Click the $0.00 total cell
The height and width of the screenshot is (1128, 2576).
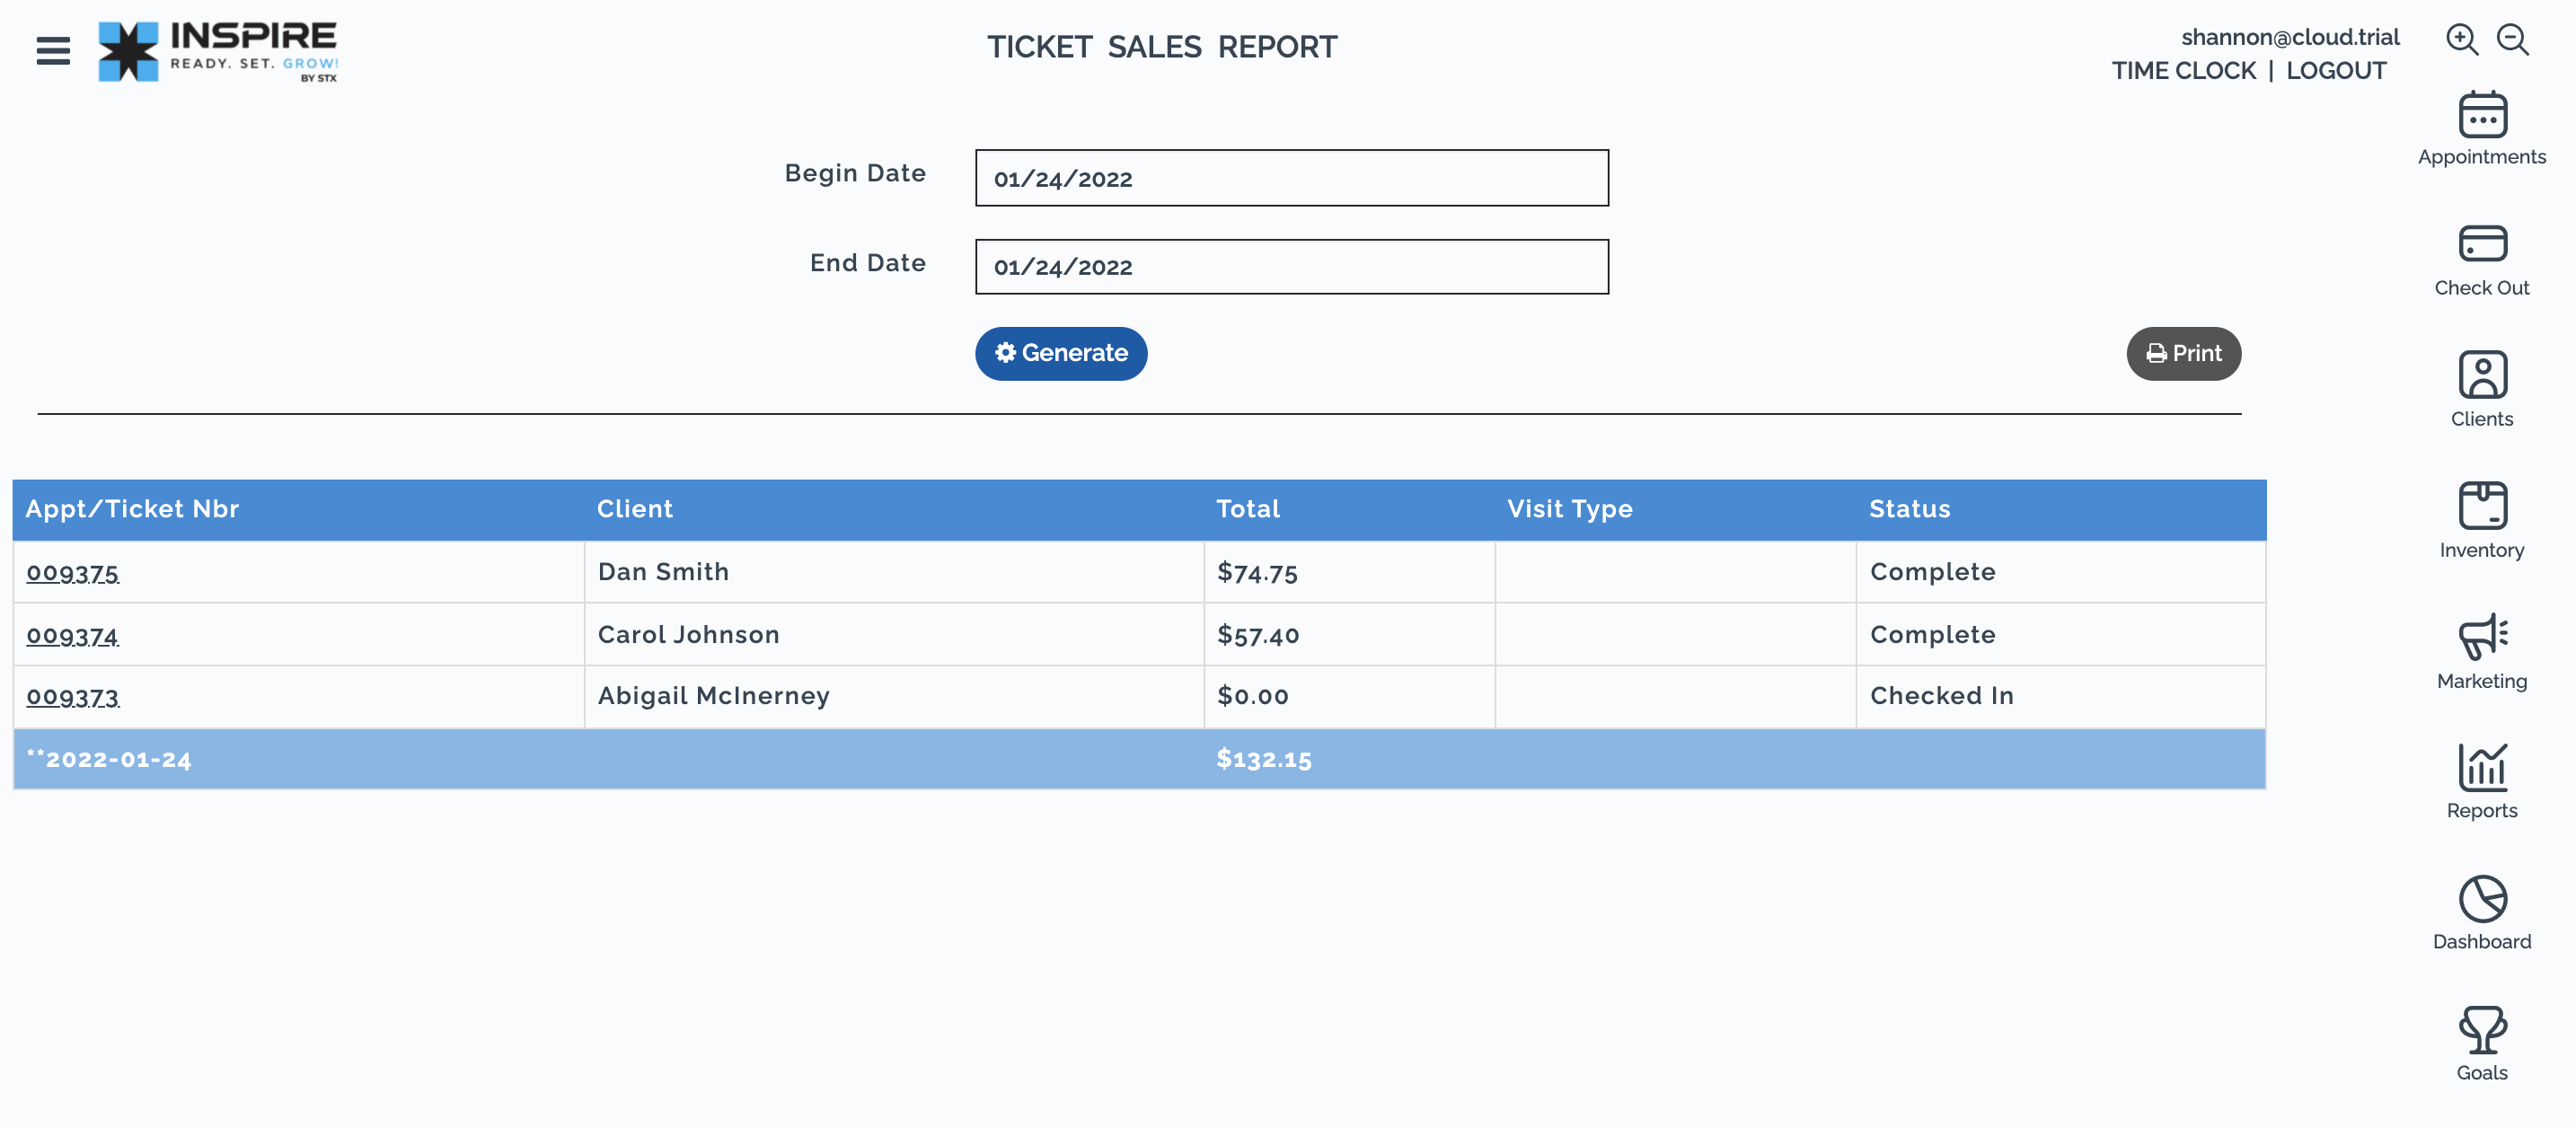click(1349, 696)
